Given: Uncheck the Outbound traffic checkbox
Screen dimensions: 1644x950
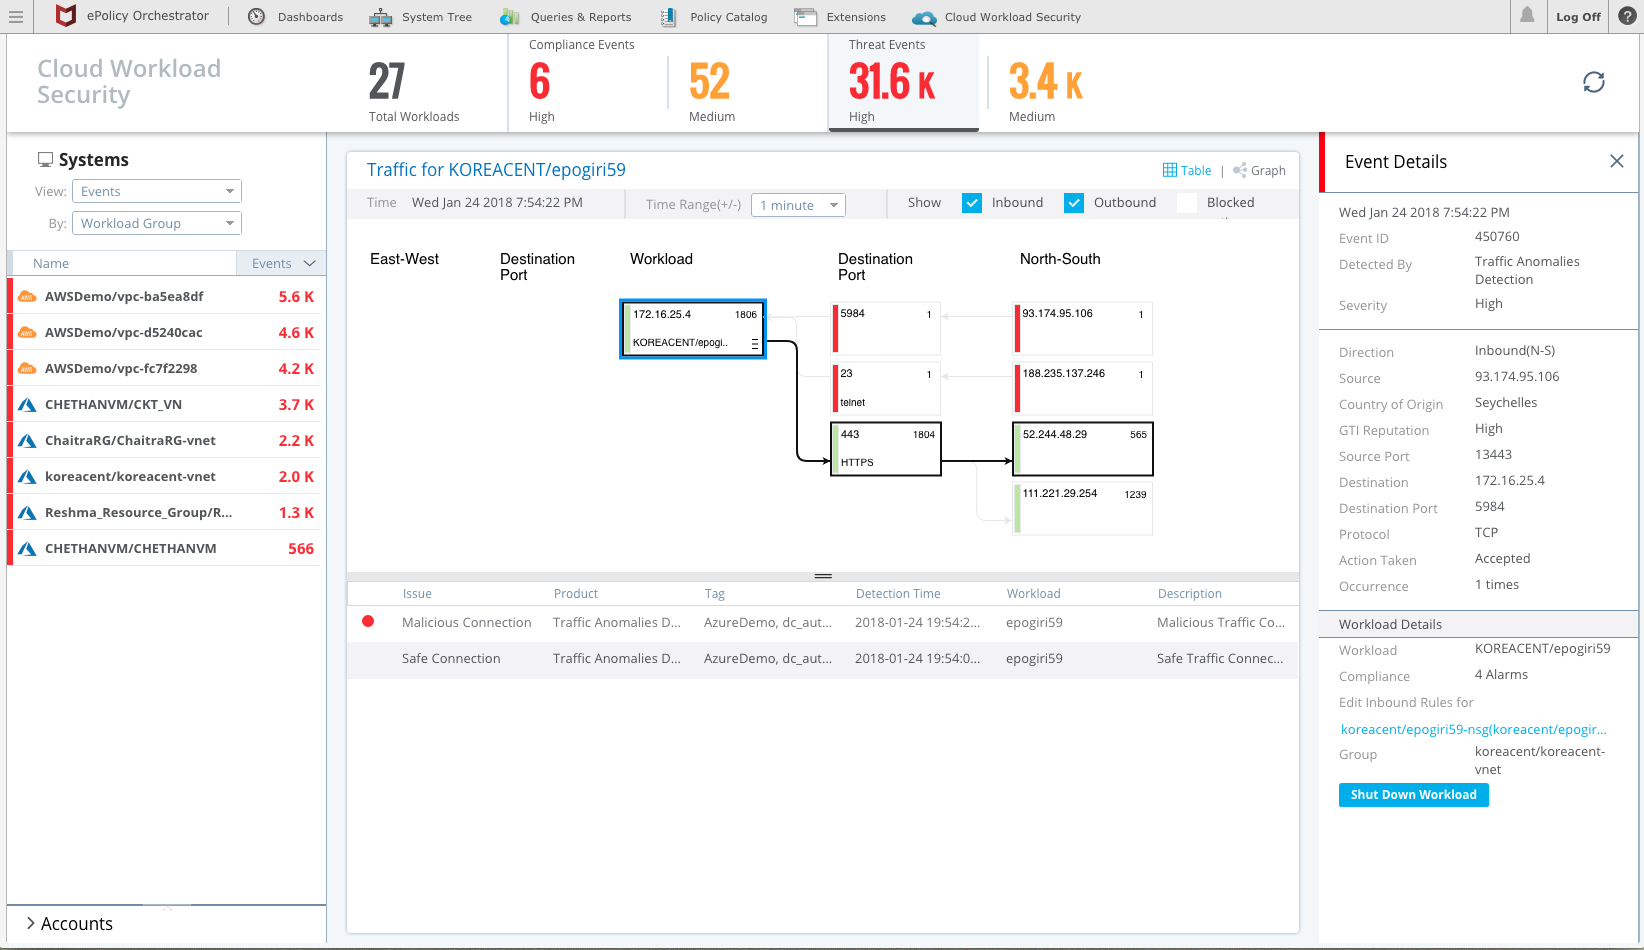Looking at the screenshot, I should coord(1073,202).
